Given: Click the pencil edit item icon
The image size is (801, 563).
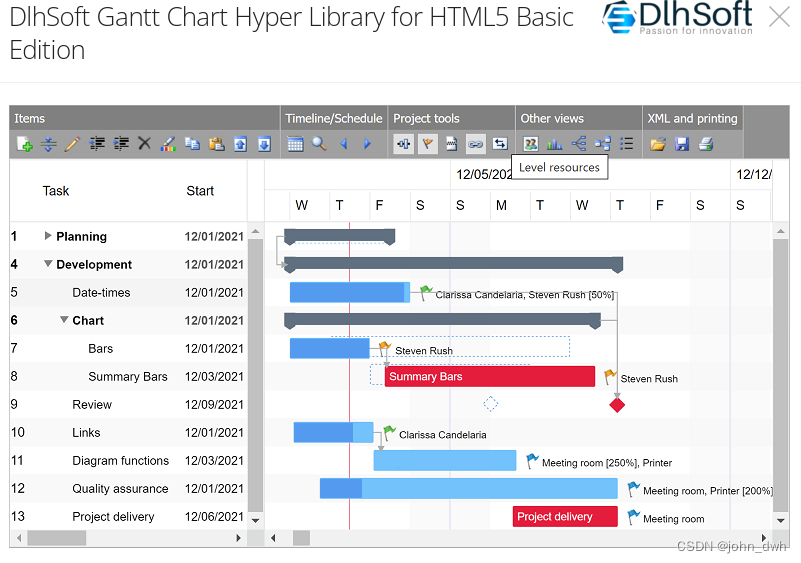Looking at the screenshot, I should click(73, 144).
